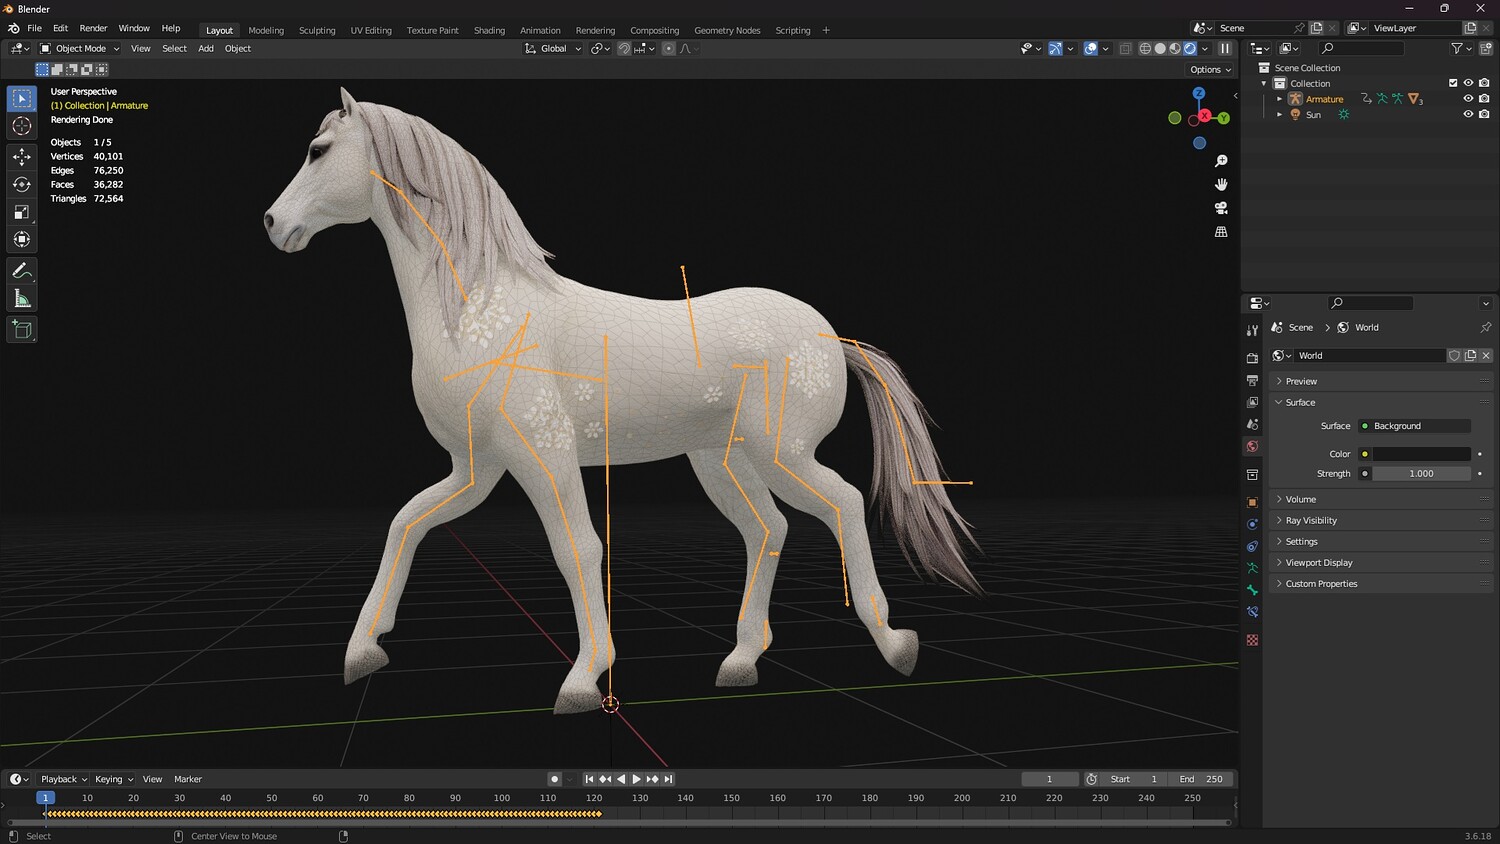
Task: Expand the Ray Visibility panel
Action: tap(1310, 520)
